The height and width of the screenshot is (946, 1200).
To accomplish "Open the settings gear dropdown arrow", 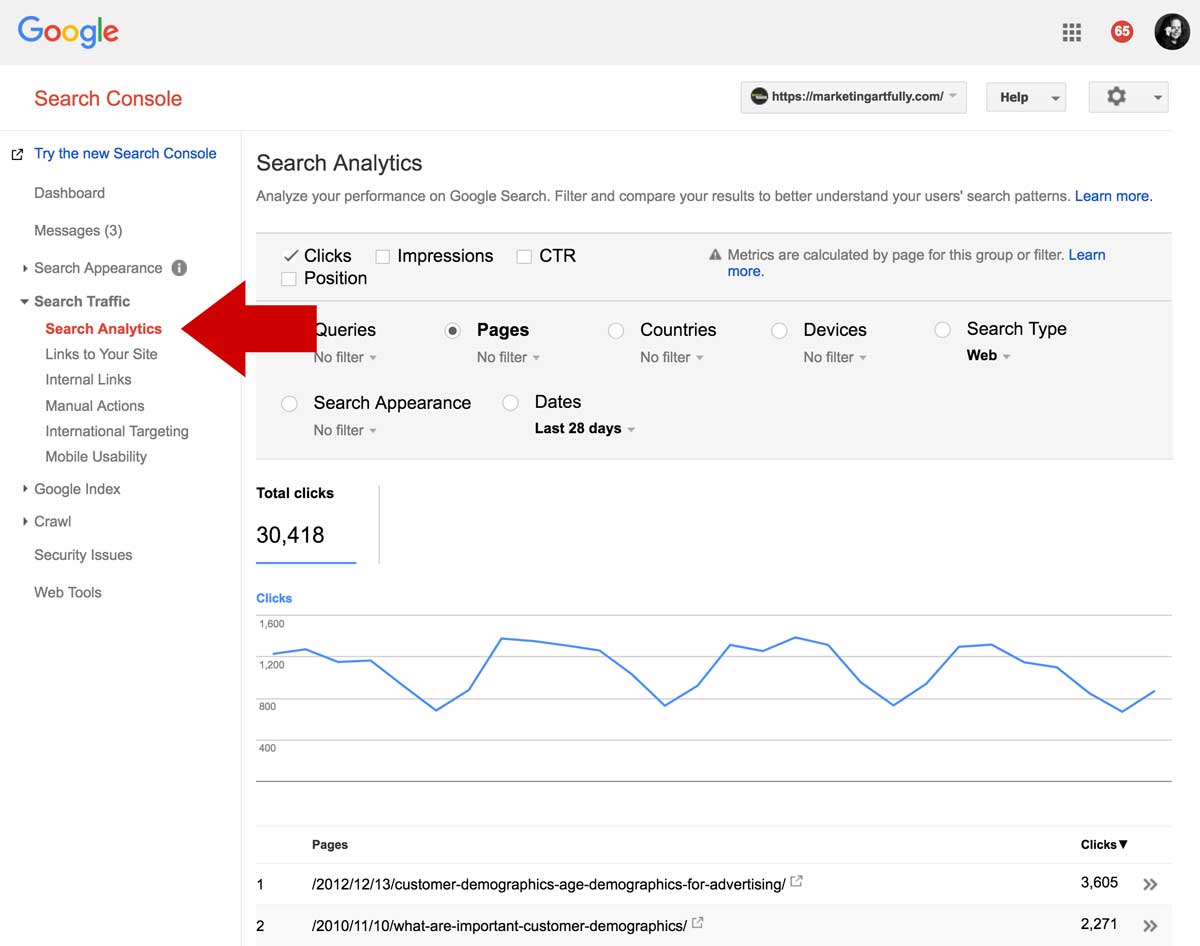I will 1157,98.
